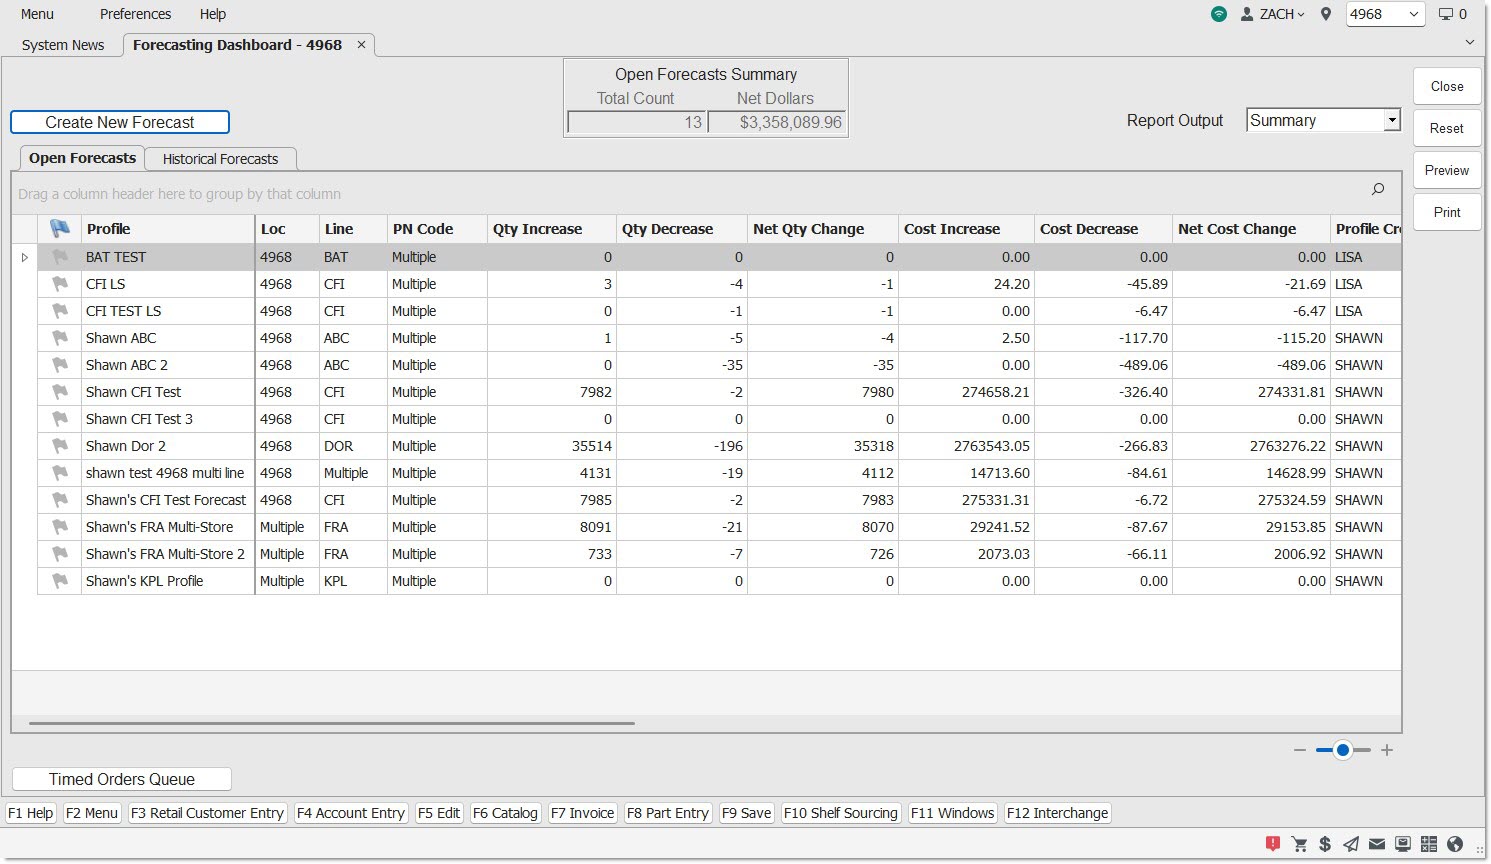The image size is (1491, 864).
Task: Open the calculator icon in status bar
Action: [1429, 844]
